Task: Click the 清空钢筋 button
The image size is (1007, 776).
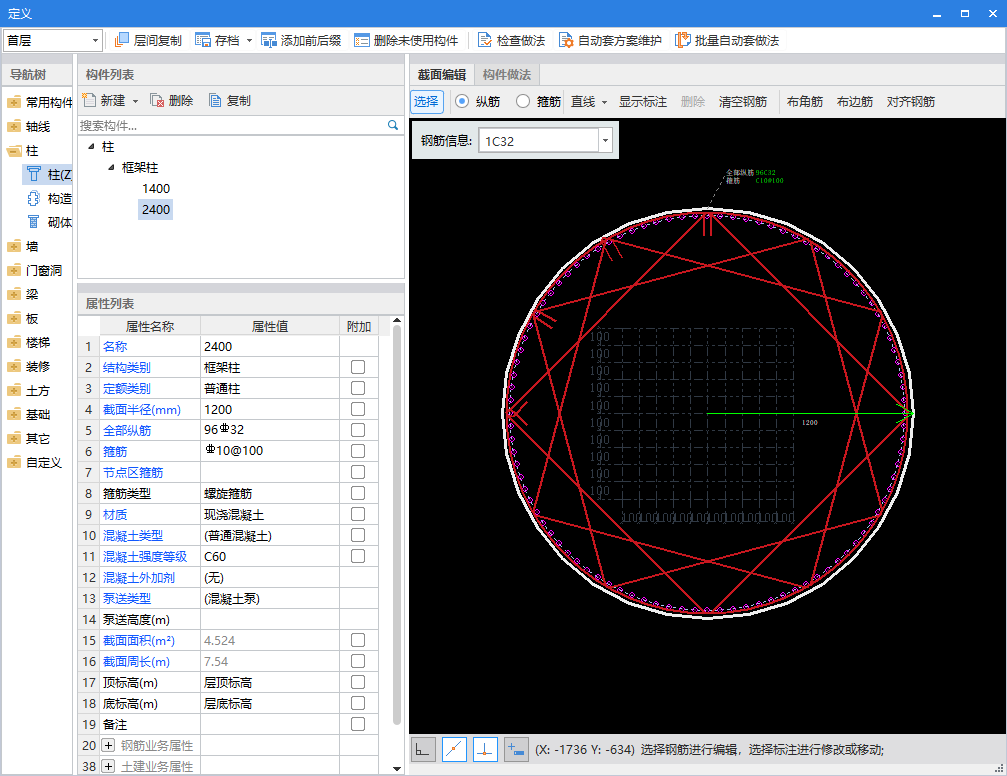Action: point(742,101)
